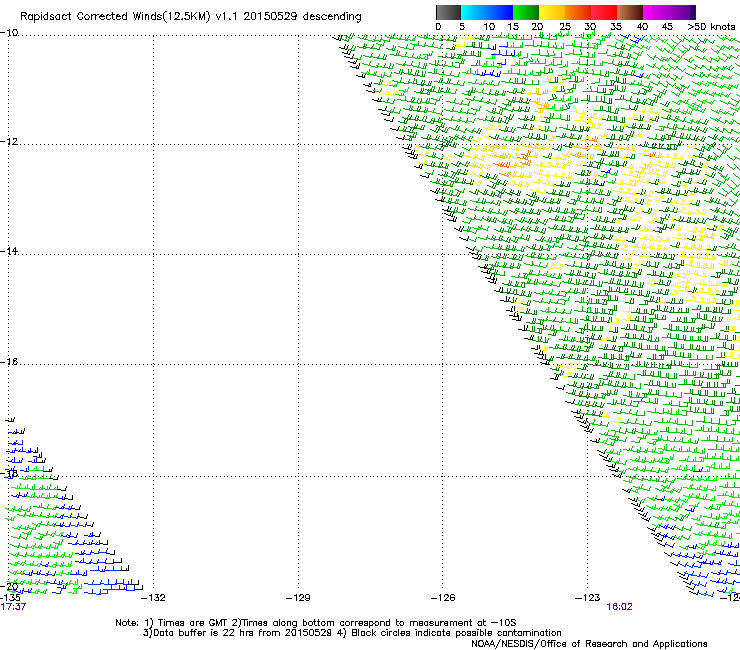Click legend tick label 25

click(x=565, y=27)
